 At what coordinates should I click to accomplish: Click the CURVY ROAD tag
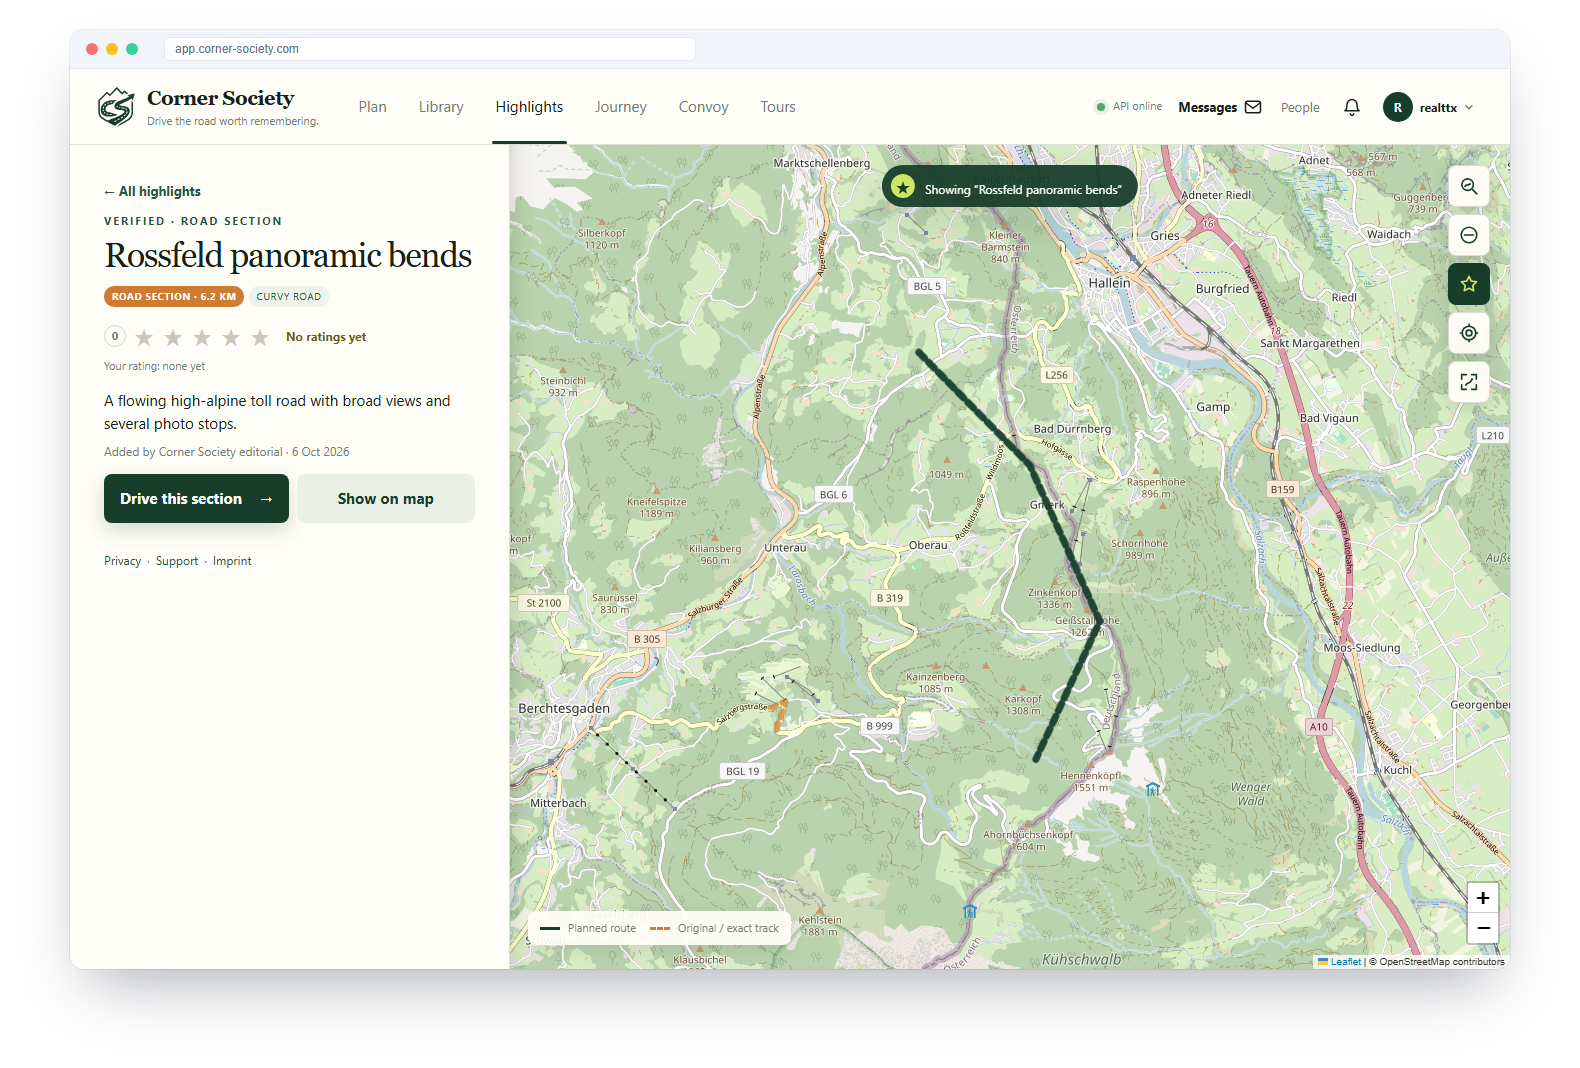click(x=289, y=296)
